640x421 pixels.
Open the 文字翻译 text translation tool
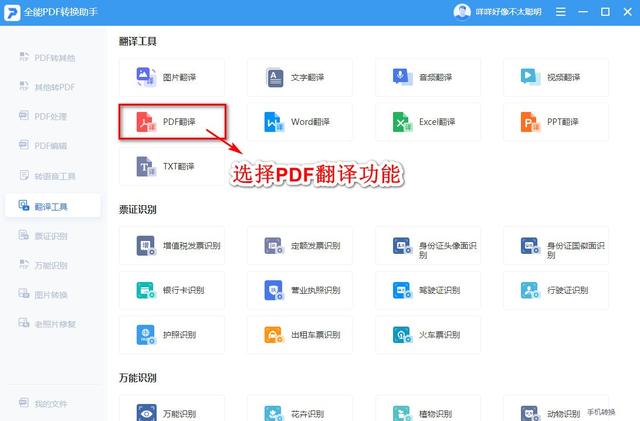tap(300, 78)
